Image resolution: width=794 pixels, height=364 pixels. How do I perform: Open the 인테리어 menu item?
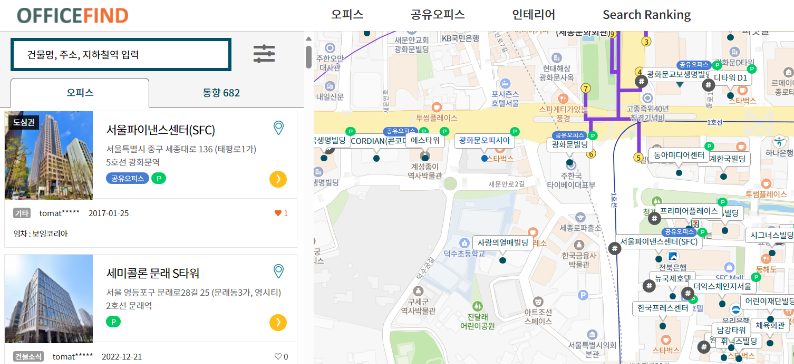point(533,15)
